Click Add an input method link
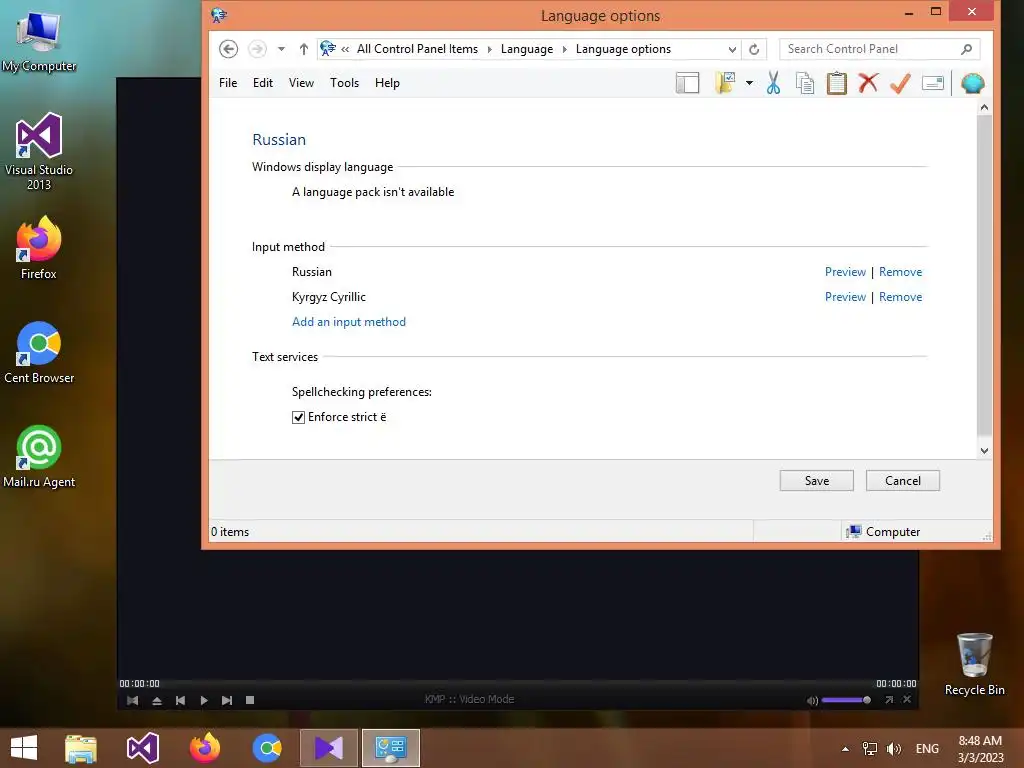The height and width of the screenshot is (768, 1024). (x=349, y=322)
